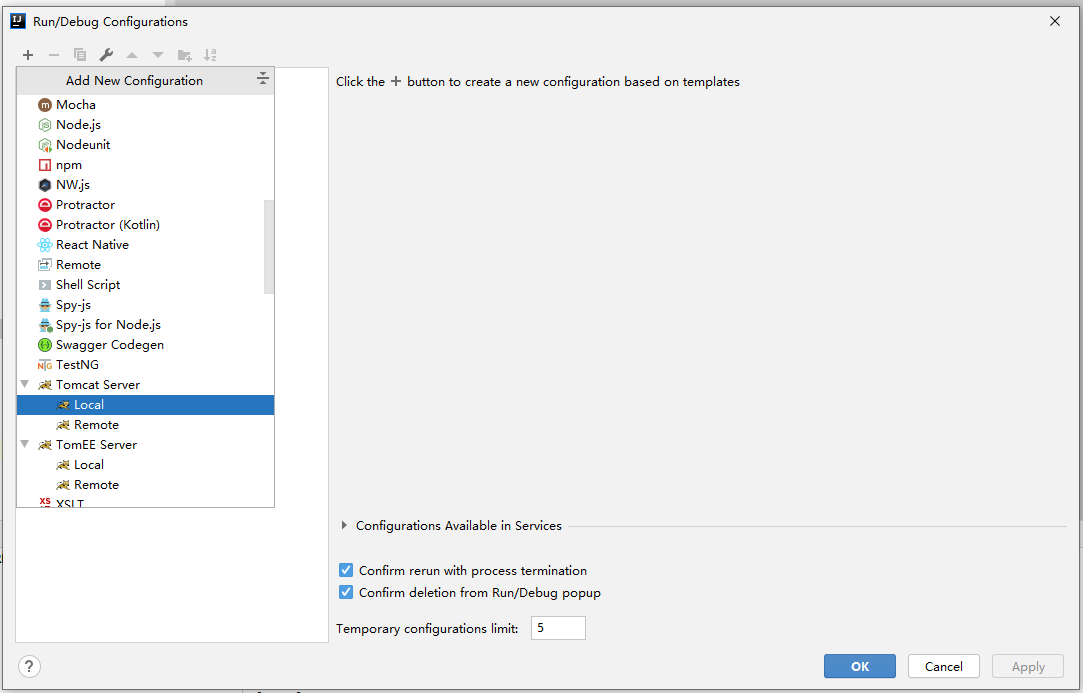Click the Move Up arrow icon
Image resolution: width=1083 pixels, height=693 pixels.
[x=132, y=55]
